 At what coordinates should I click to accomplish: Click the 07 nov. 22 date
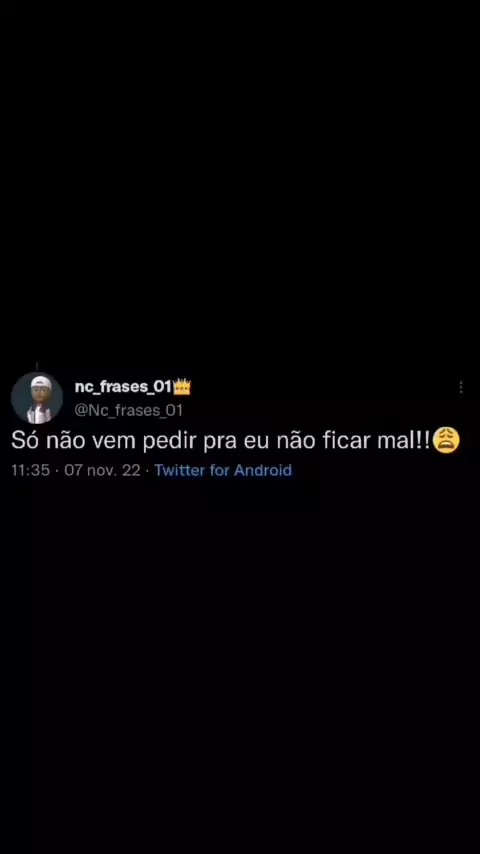pyautogui.click(x=102, y=470)
